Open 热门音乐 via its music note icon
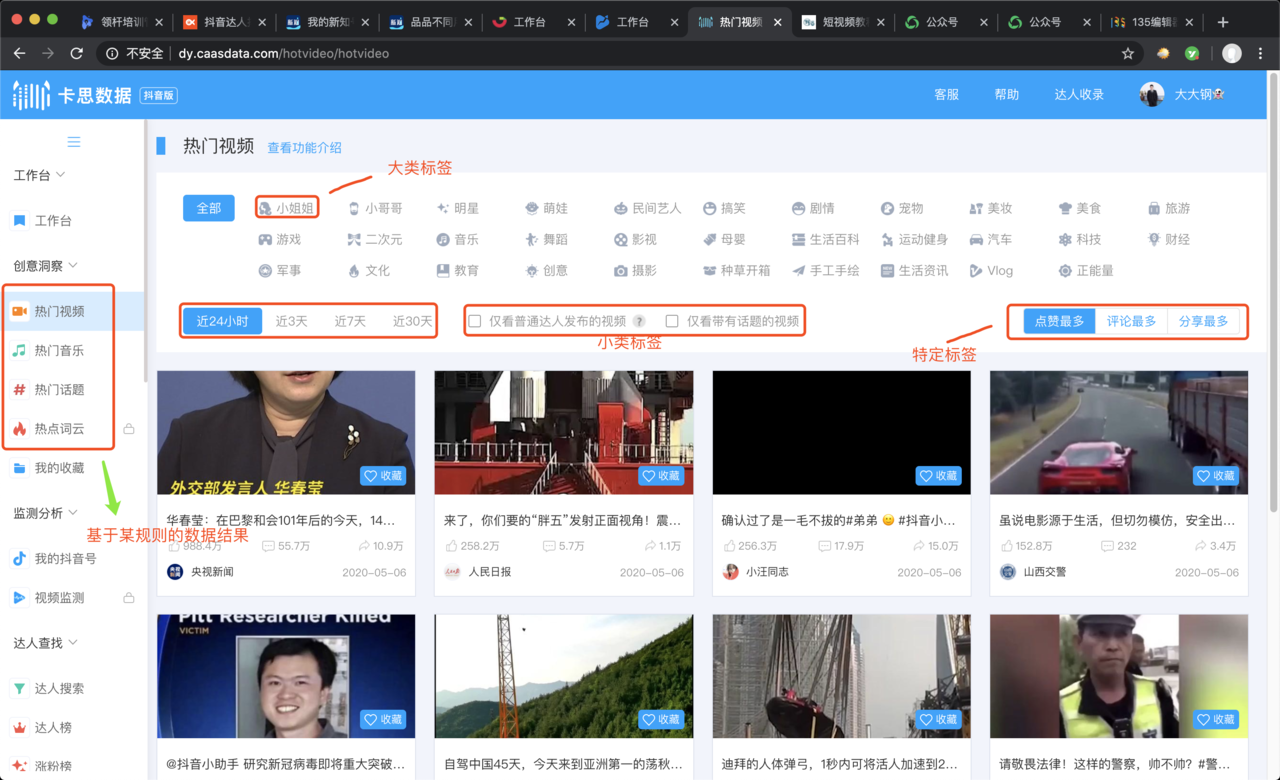Viewport: 1280px width, 780px height. [x=19, y=350]
